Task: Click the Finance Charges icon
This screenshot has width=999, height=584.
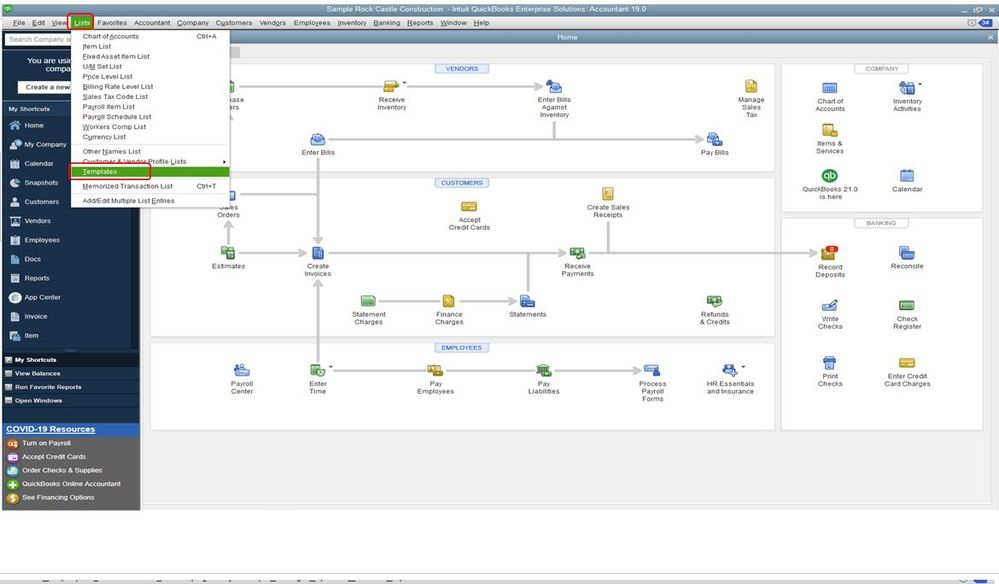Action: [449, 301]
